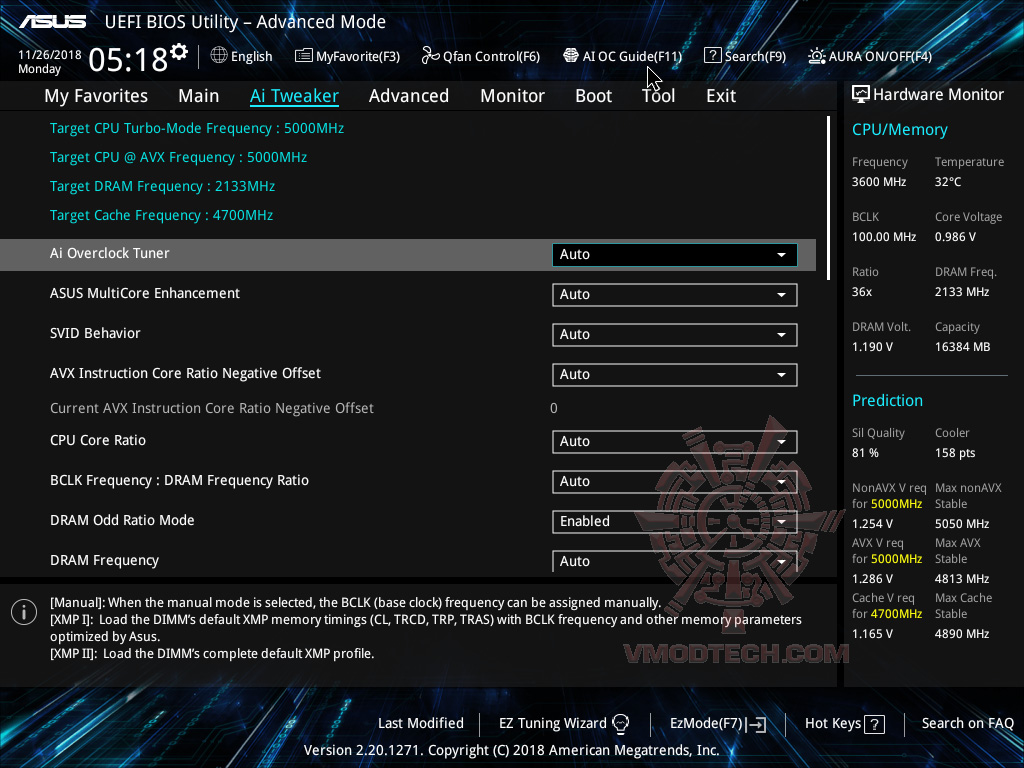Click the ASUS logo
1024x768 pixels.
52,22
